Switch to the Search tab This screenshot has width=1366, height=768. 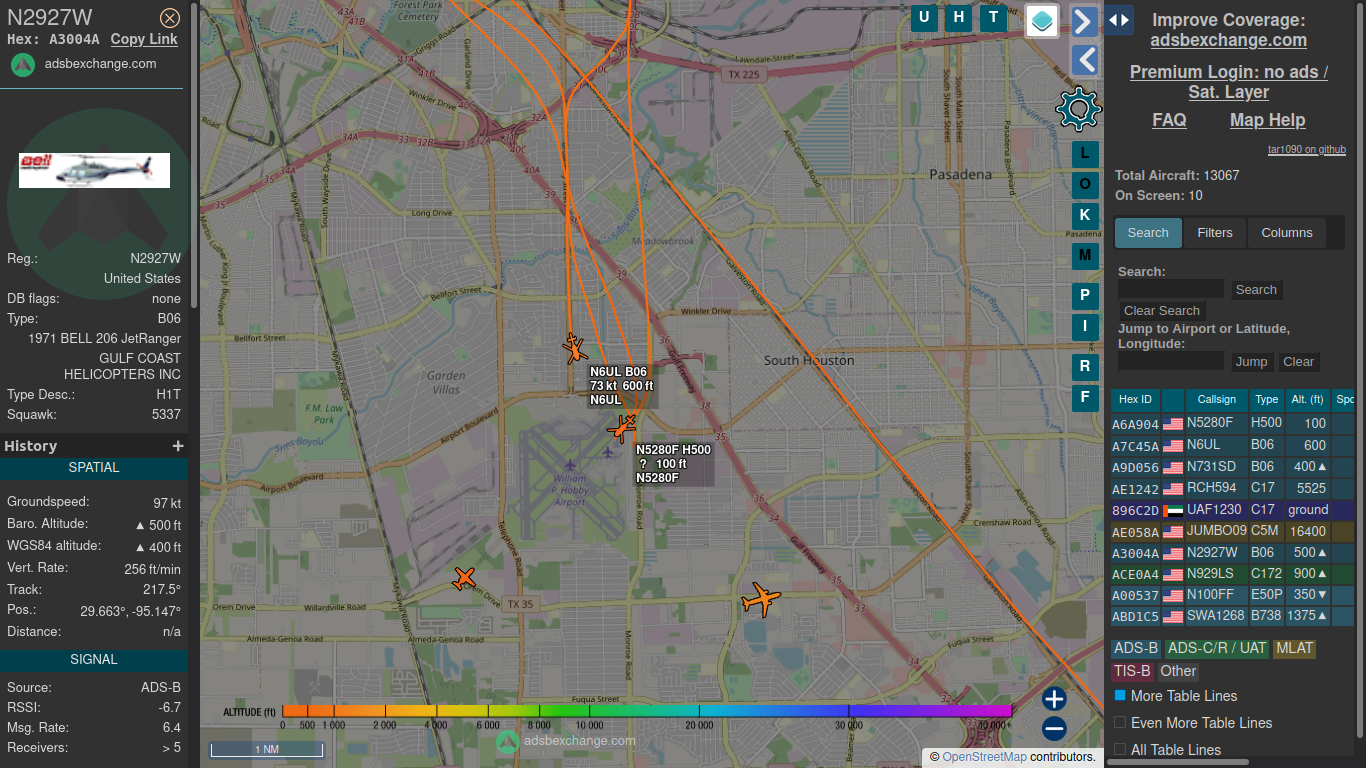pyautogui.click(x=1148, y=233)
